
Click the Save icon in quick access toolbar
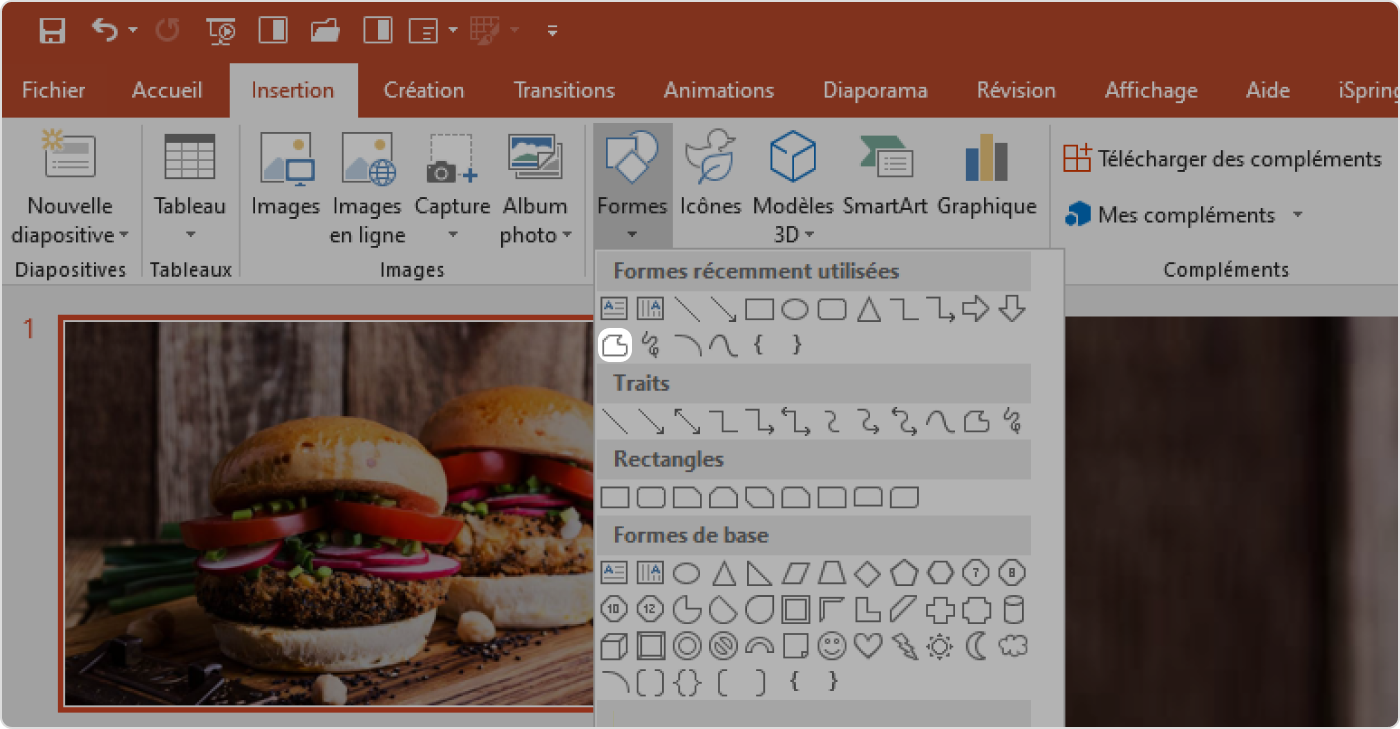52,31
